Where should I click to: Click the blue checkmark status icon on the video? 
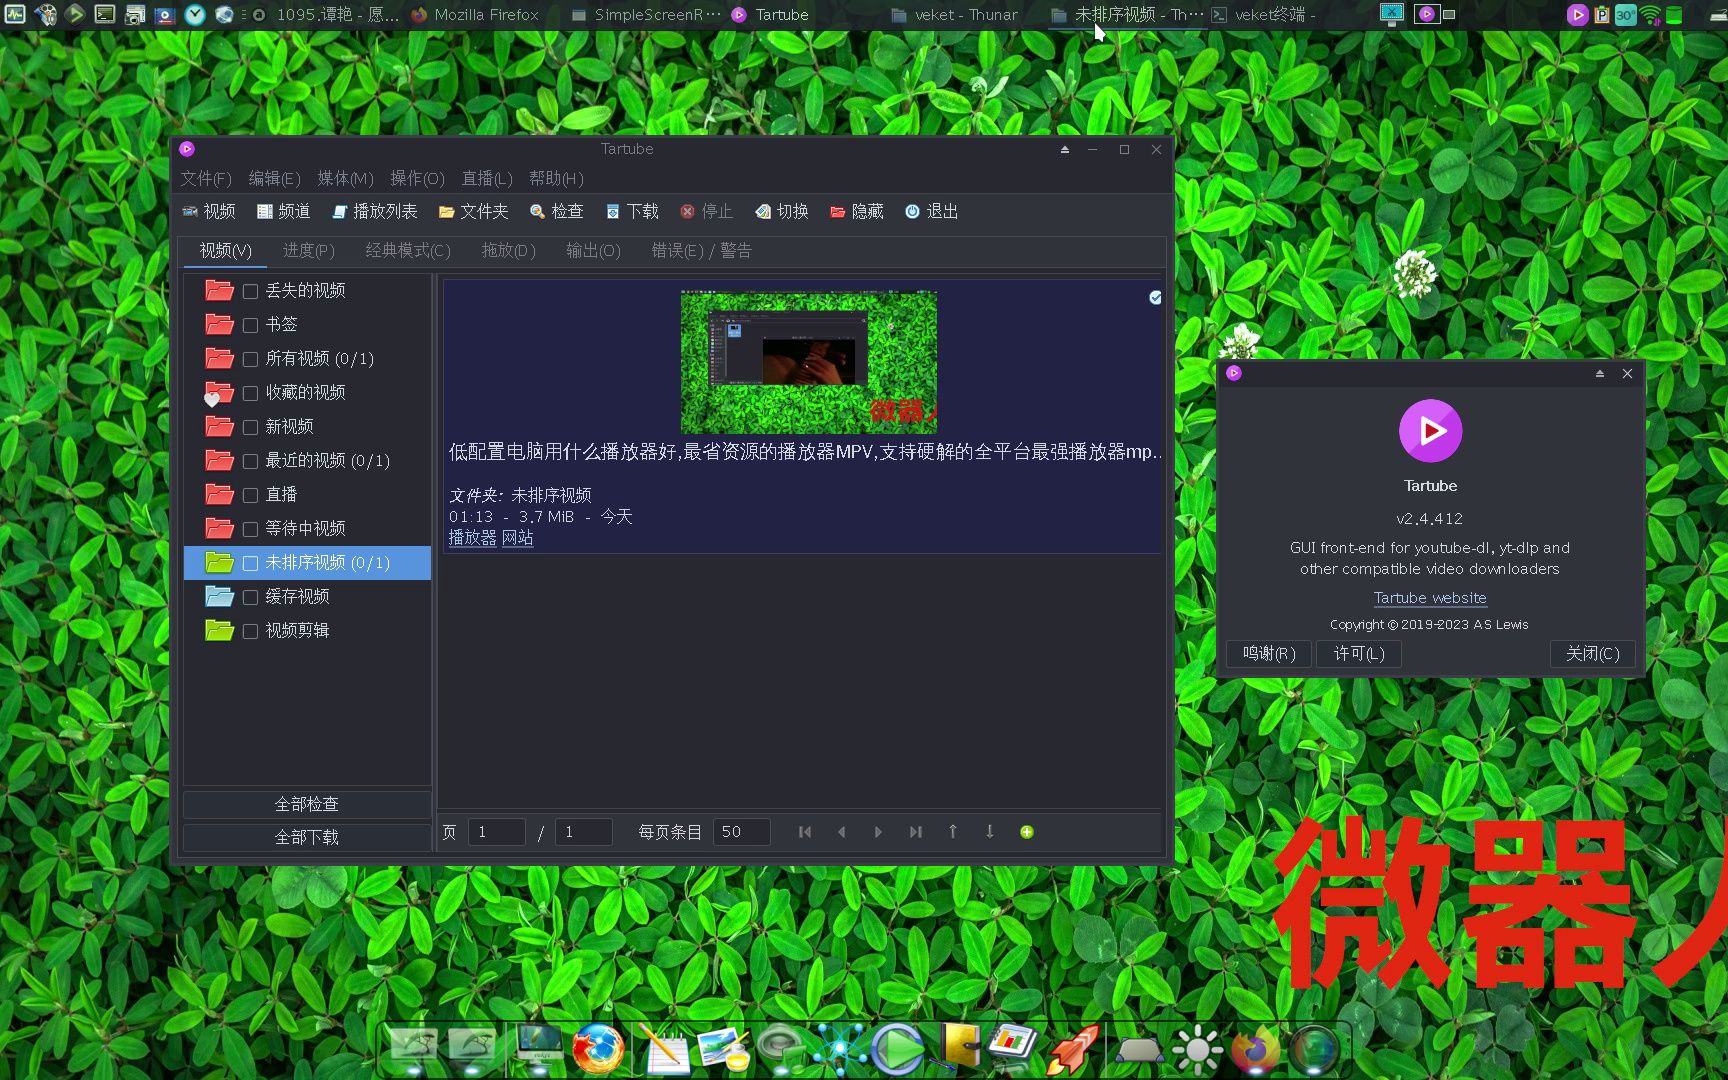click(1155, 297)
